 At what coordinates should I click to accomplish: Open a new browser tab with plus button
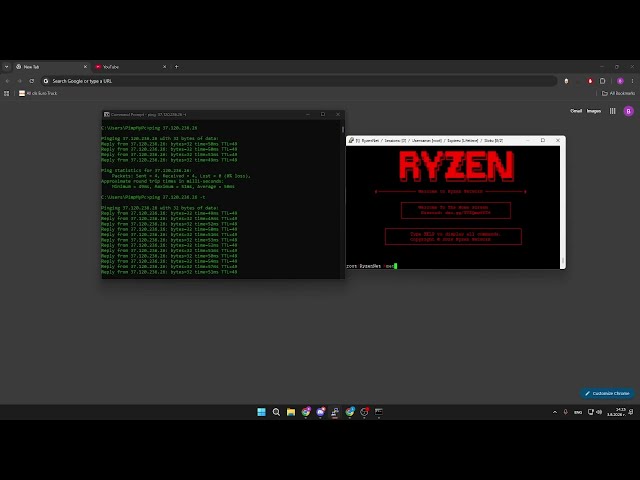176,67
